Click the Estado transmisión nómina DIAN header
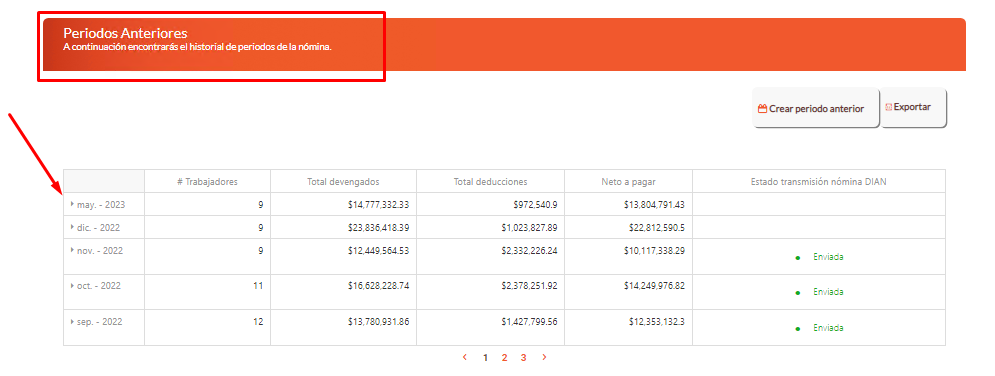Screen dimensions: 995x376 (819, 181)
